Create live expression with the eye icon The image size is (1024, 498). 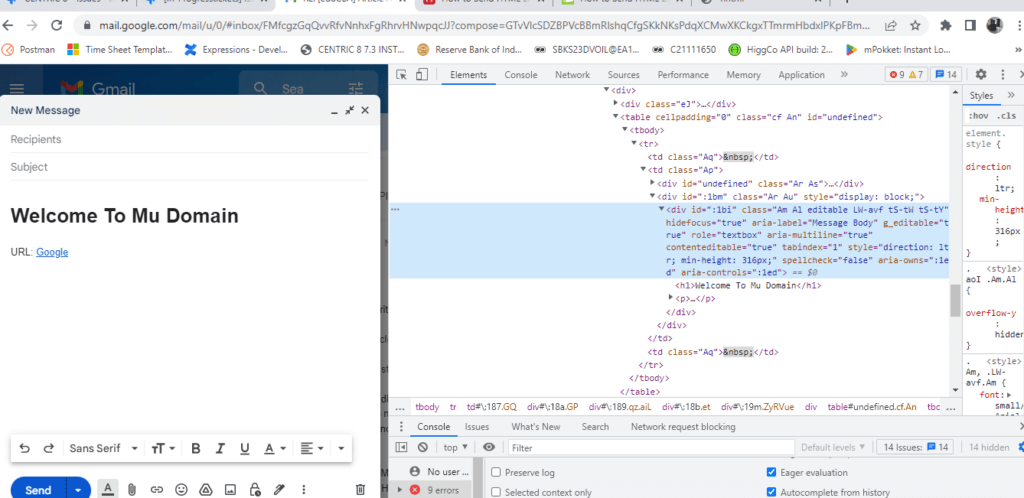489,448
